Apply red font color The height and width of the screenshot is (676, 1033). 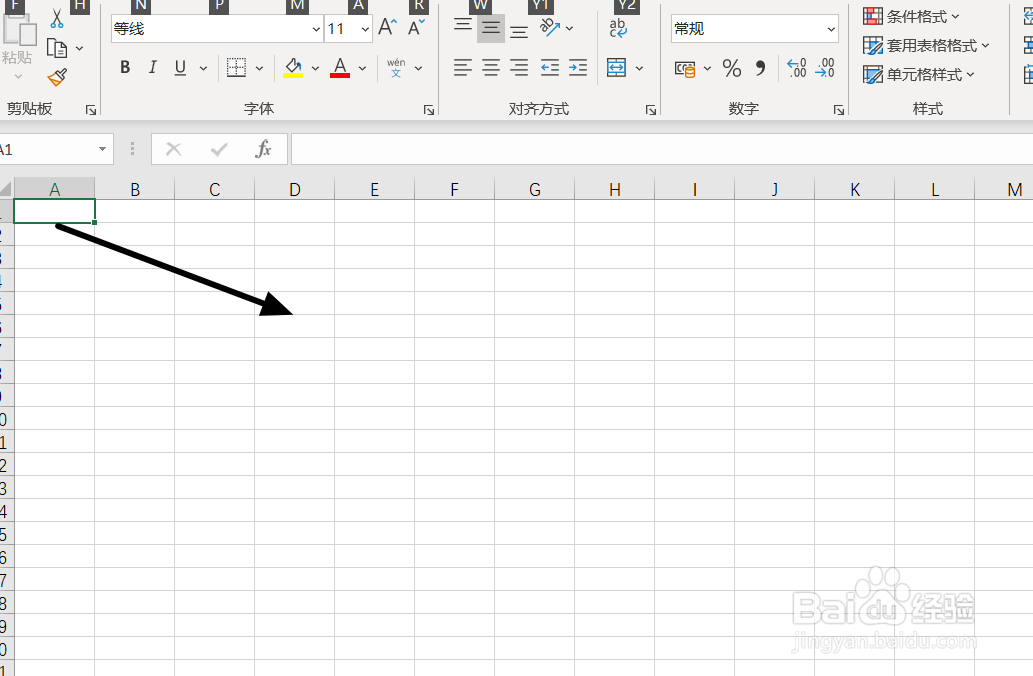tap(340, 67)
